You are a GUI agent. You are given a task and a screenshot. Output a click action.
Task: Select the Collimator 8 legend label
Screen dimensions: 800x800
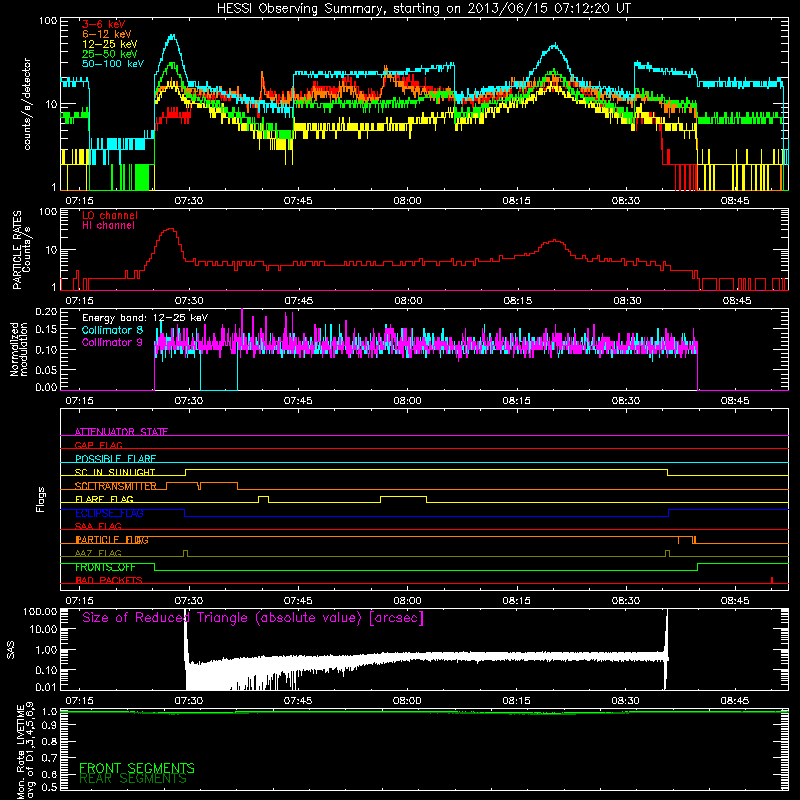click(x=112, y=330)
